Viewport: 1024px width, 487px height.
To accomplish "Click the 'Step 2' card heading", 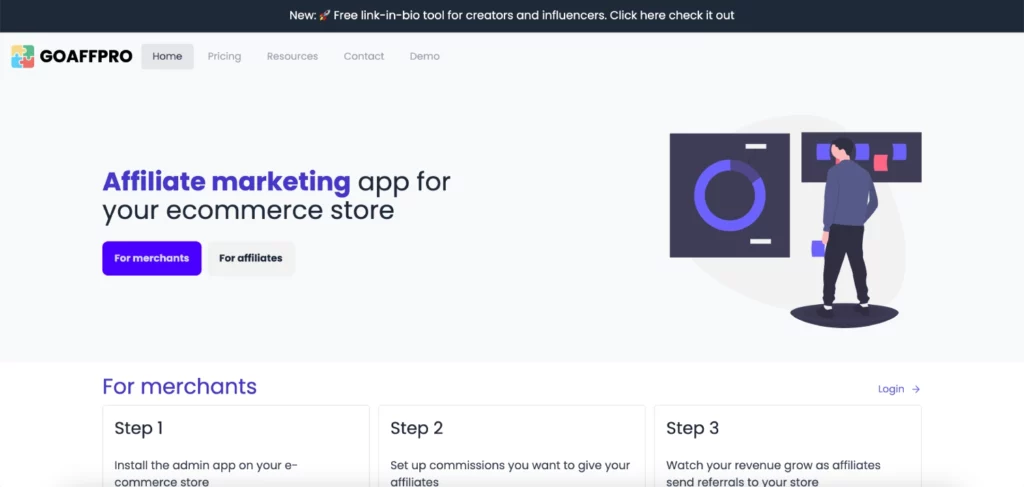I will pos(417,428).
